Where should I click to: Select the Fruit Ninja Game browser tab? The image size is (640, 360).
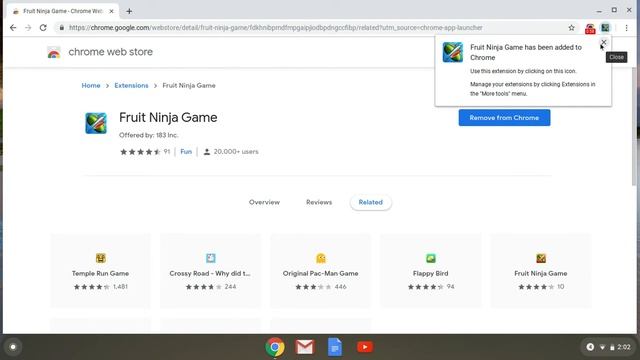point(62,11)
